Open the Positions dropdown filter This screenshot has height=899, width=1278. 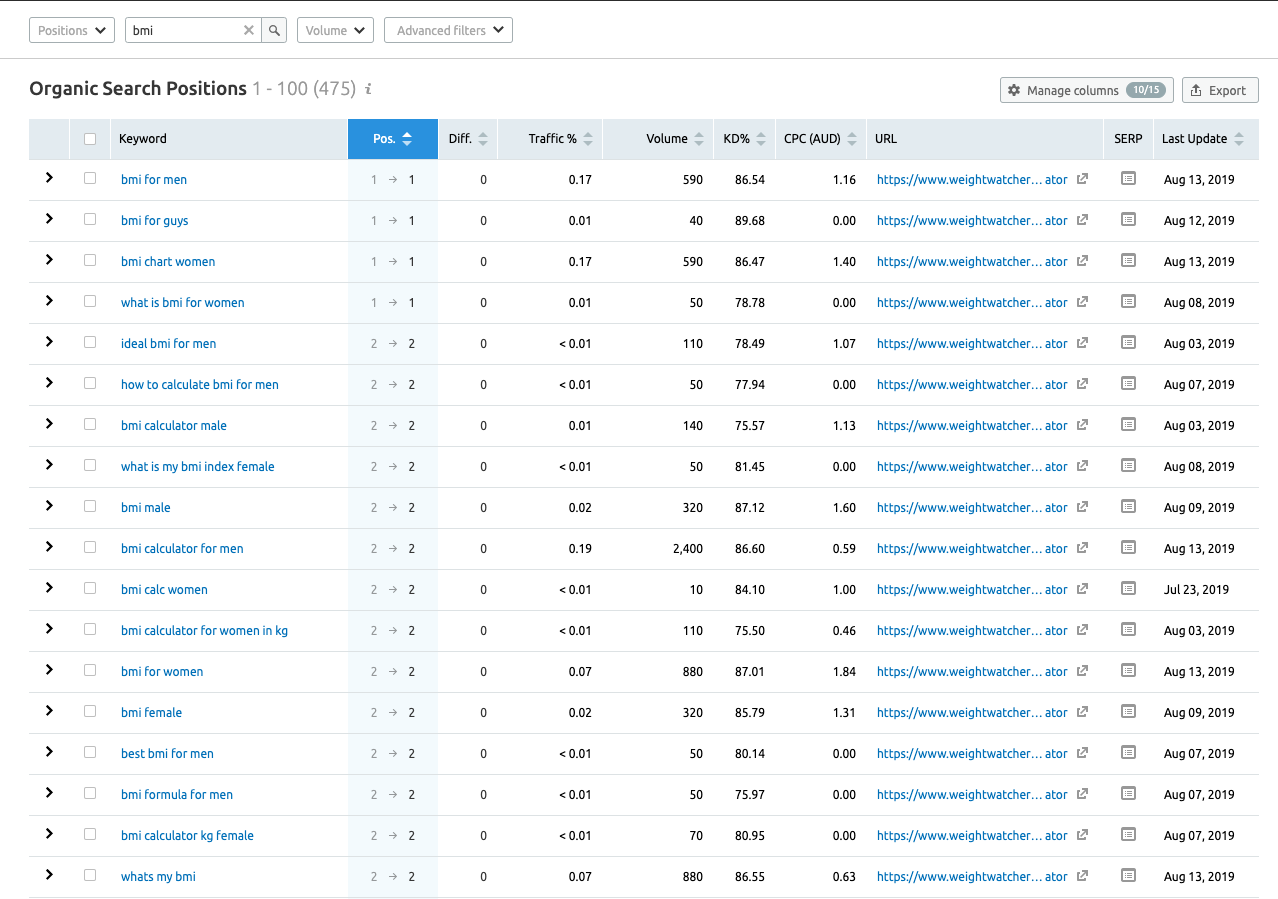72,30
